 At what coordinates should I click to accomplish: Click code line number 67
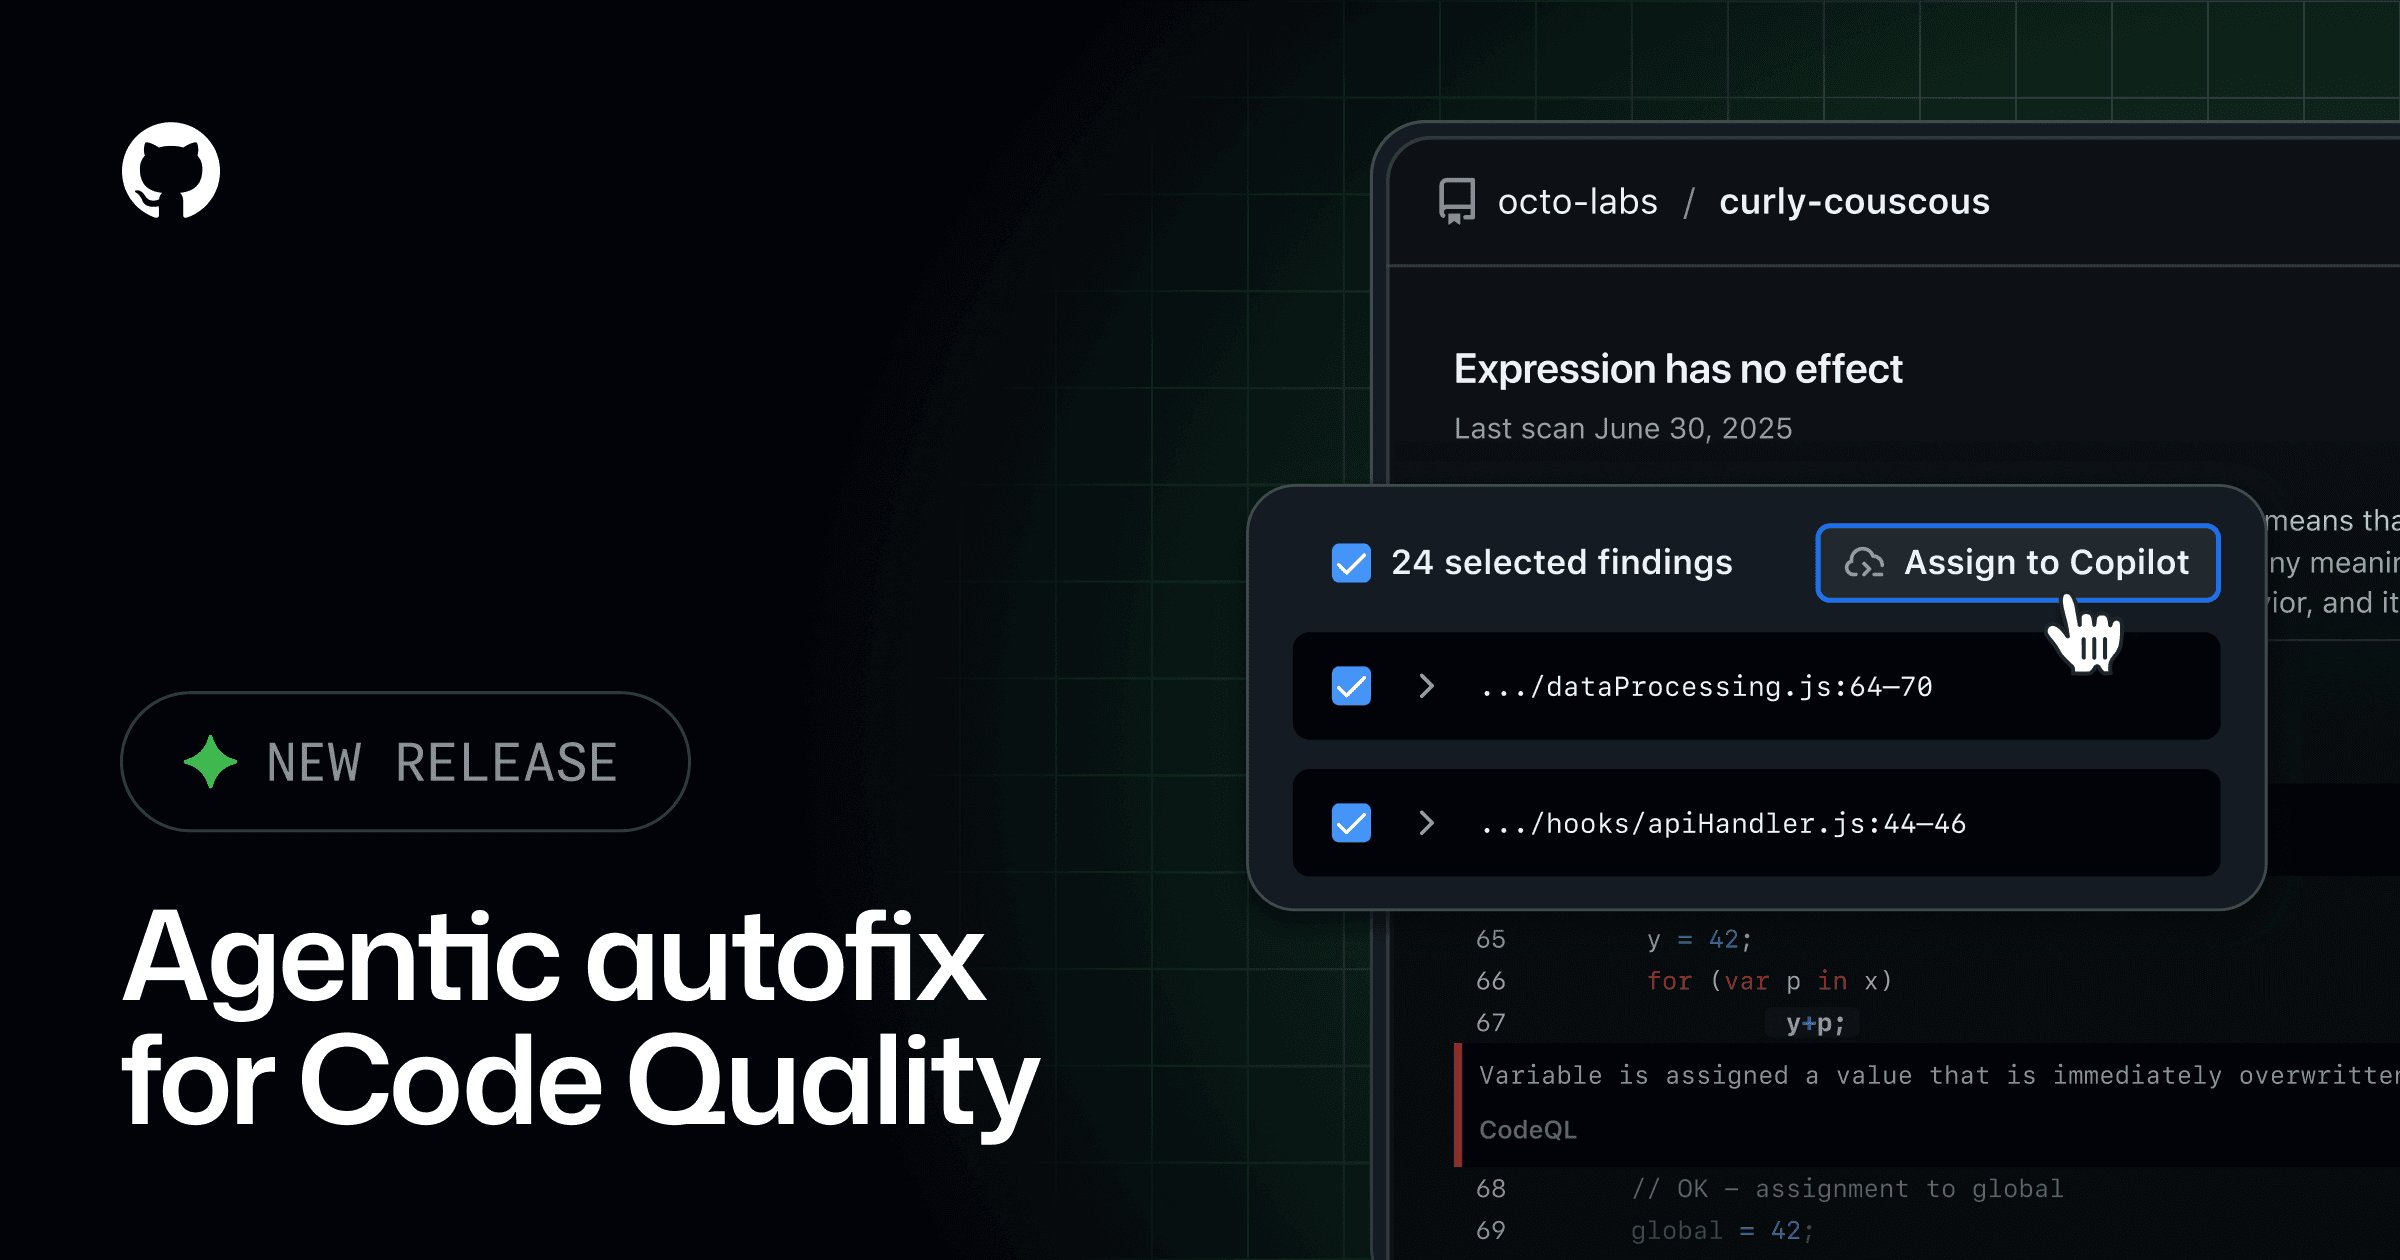[1490, 1023]
